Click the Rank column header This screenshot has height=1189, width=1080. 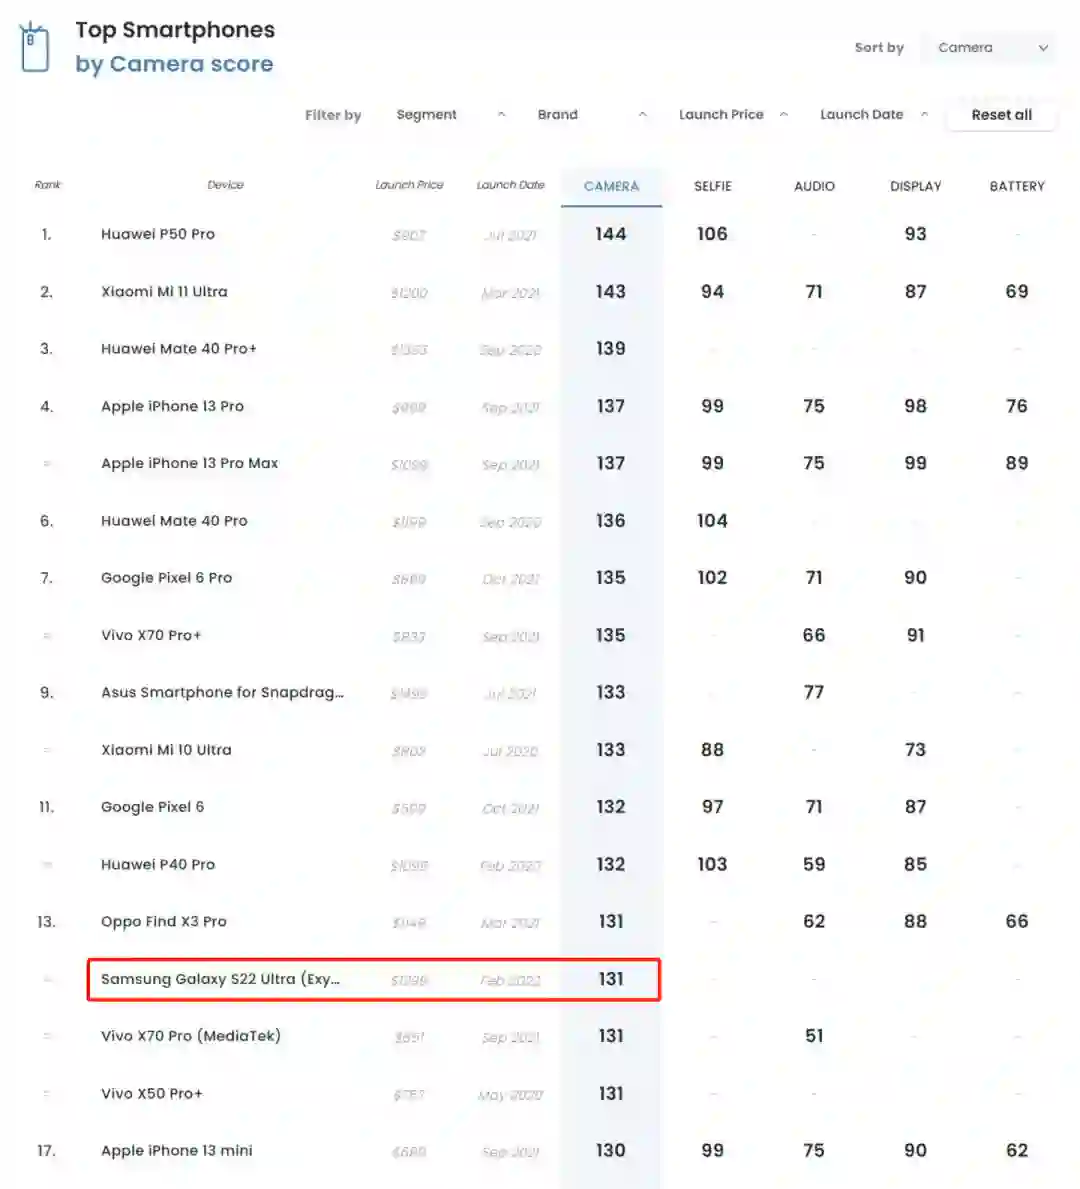pyautogui.click(x=47, y=185)
